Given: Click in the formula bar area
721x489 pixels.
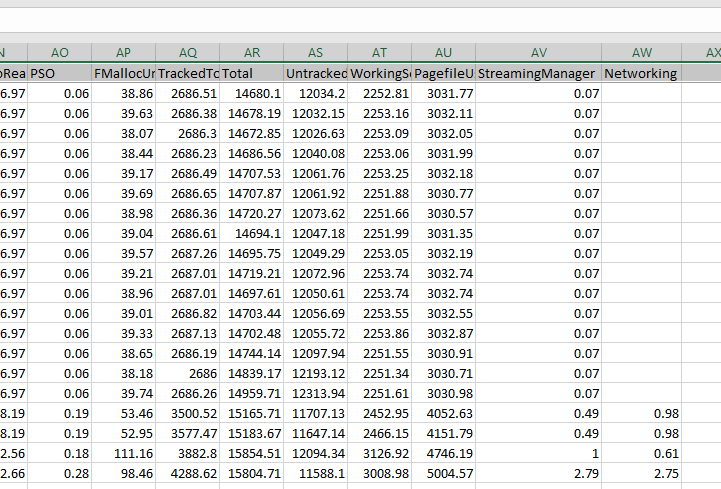Looking at the screenshot, I should click(360, 20).
